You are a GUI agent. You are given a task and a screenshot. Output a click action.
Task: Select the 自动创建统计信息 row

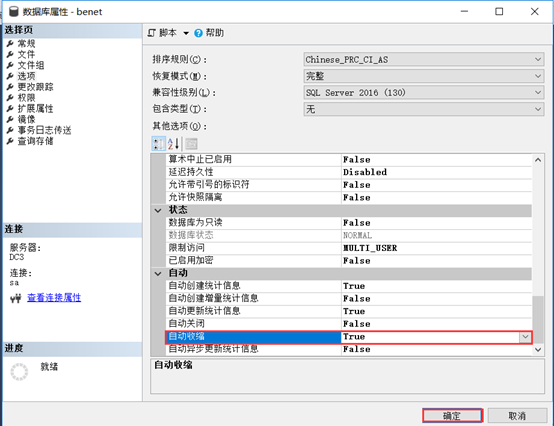(348, 286)
